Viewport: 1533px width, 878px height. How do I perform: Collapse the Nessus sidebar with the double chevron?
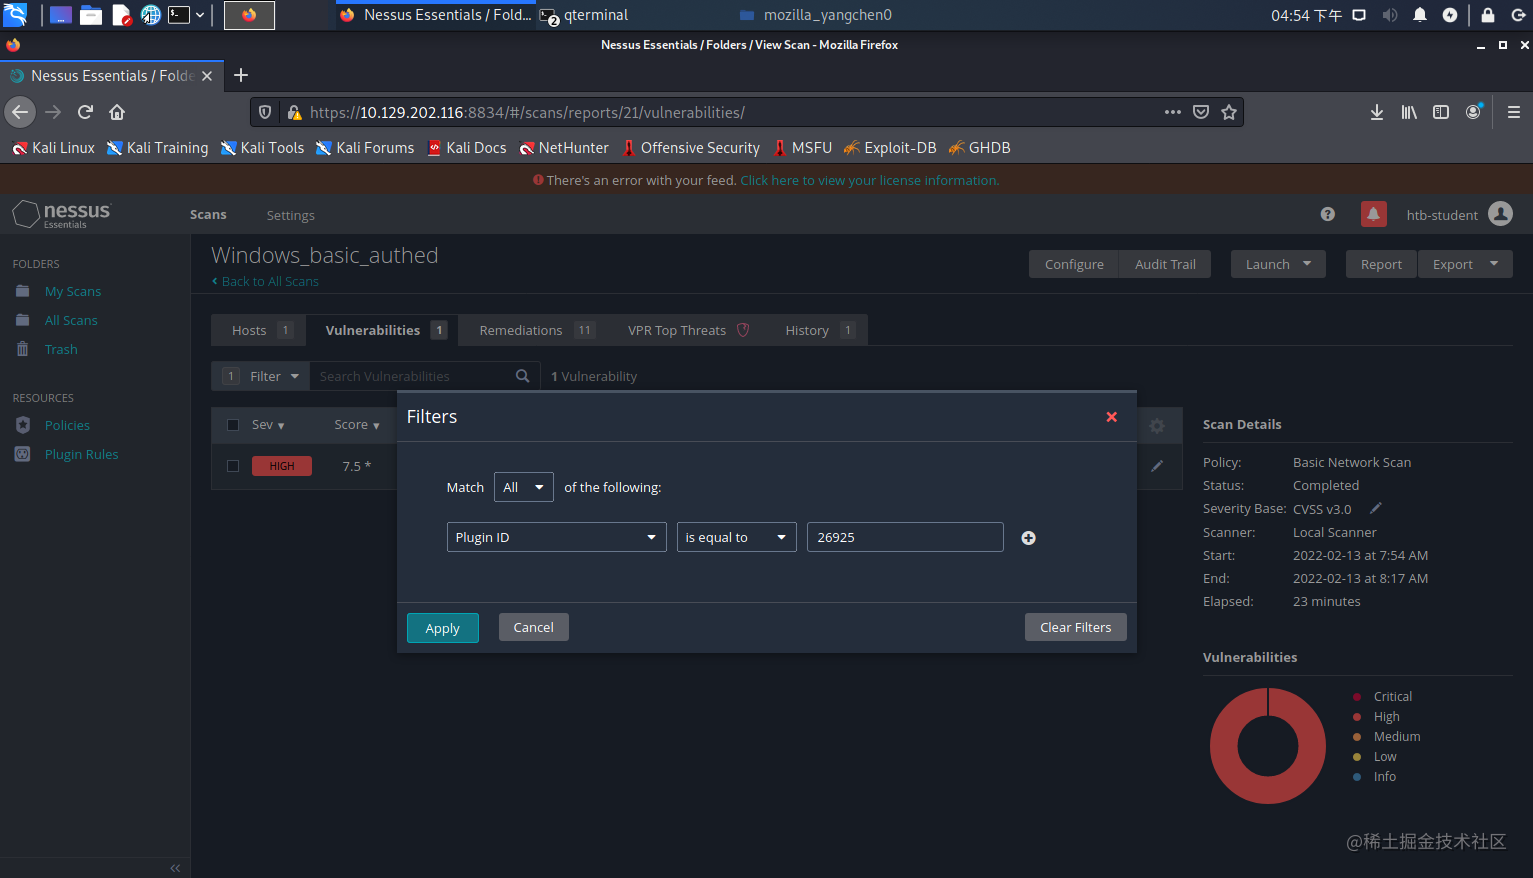click(x=176, y=868)
